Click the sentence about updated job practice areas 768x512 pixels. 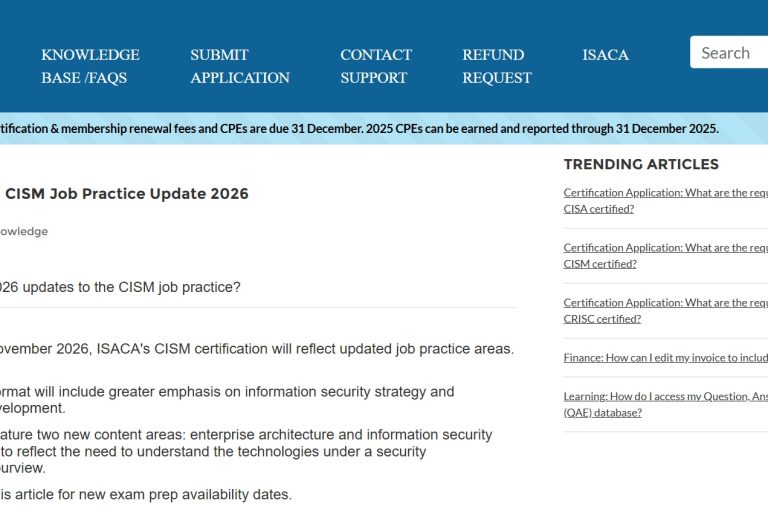(257, 349)
